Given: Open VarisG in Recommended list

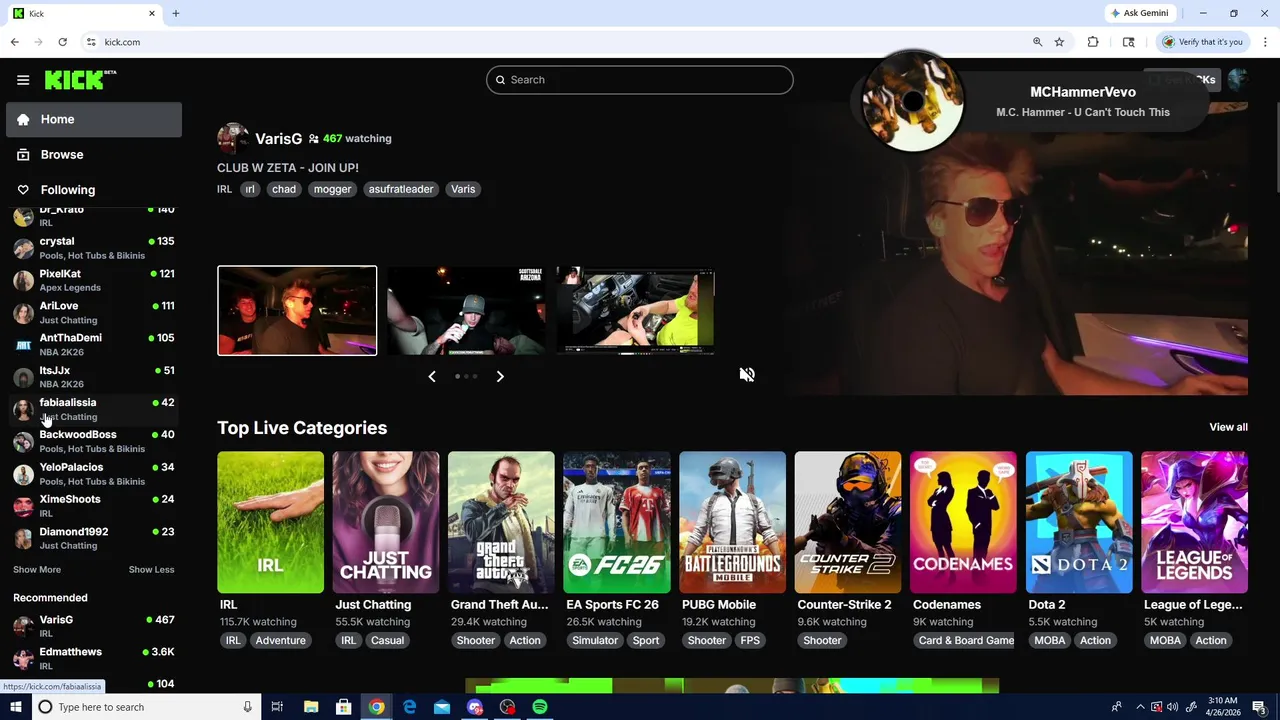Looking at the screenshot, I should click(94, 626).
